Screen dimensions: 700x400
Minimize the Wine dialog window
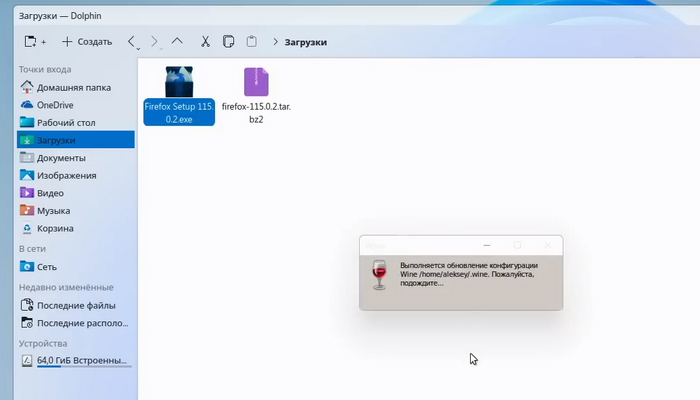point(487,245)
